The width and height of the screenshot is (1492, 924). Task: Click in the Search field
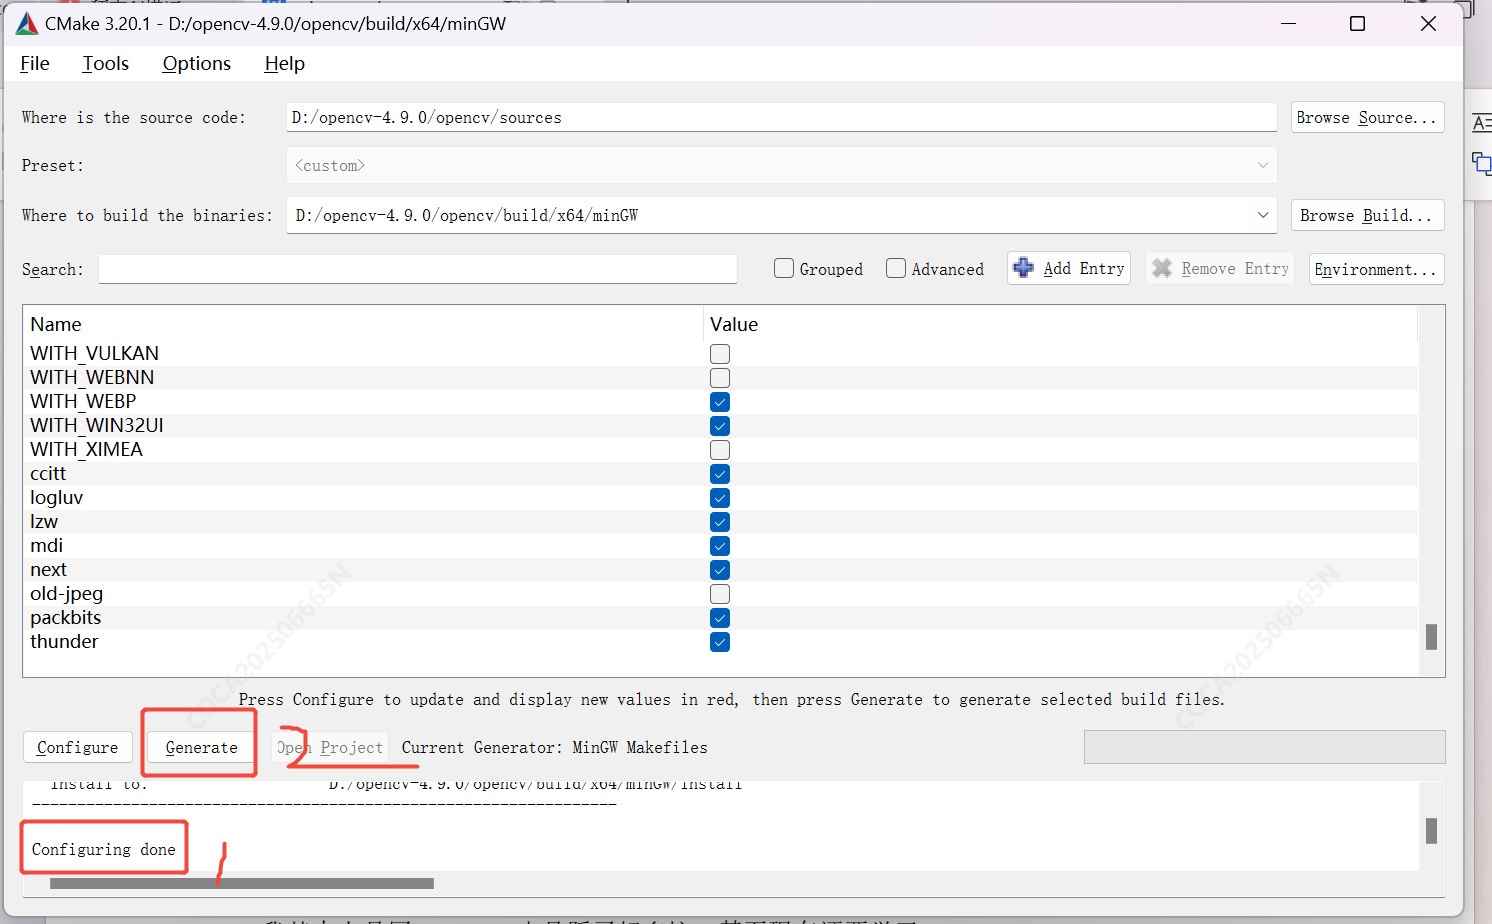coord(418,269)
